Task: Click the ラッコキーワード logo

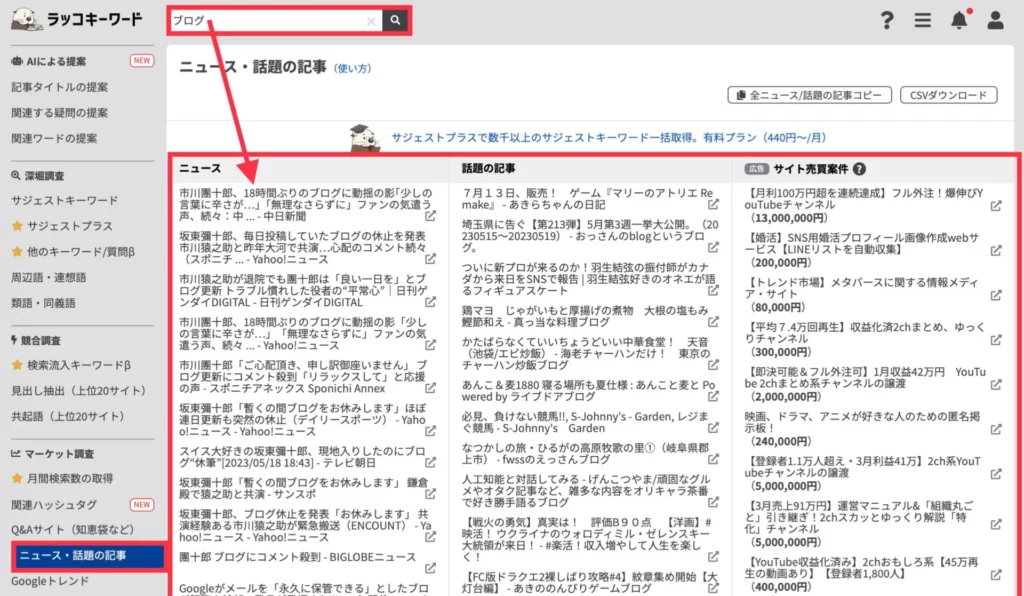Action: pos(76,20)
